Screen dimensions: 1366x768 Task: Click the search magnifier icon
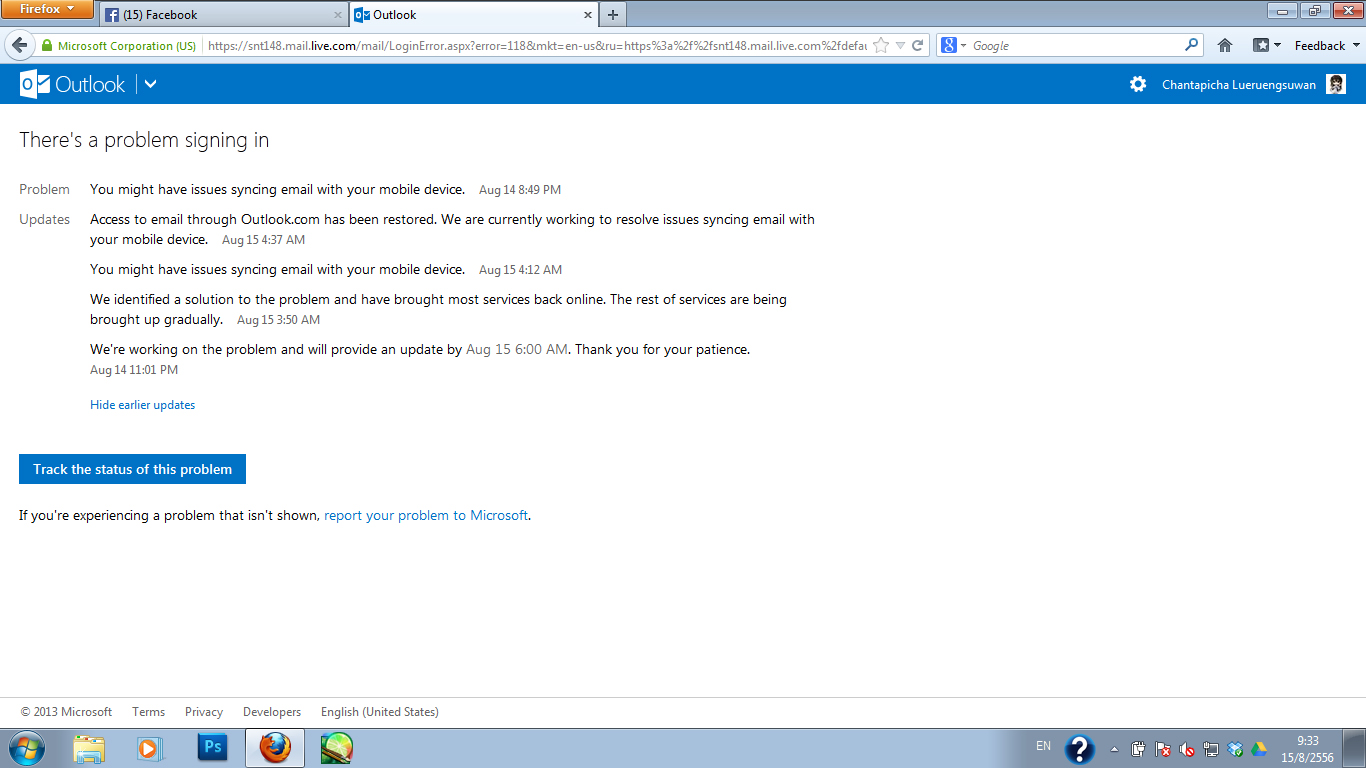[x=1191, y=45]
